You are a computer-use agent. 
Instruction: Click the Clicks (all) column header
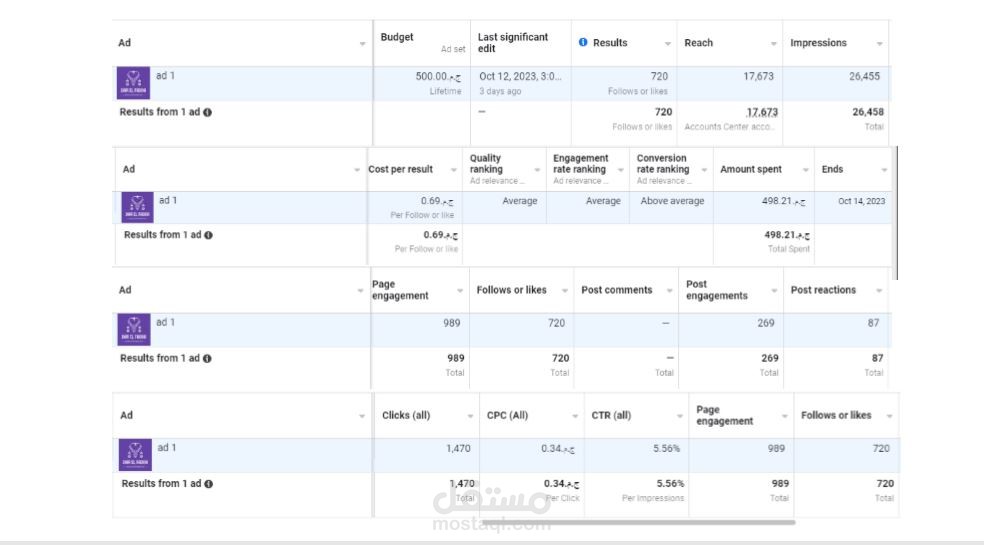(406, 416)
